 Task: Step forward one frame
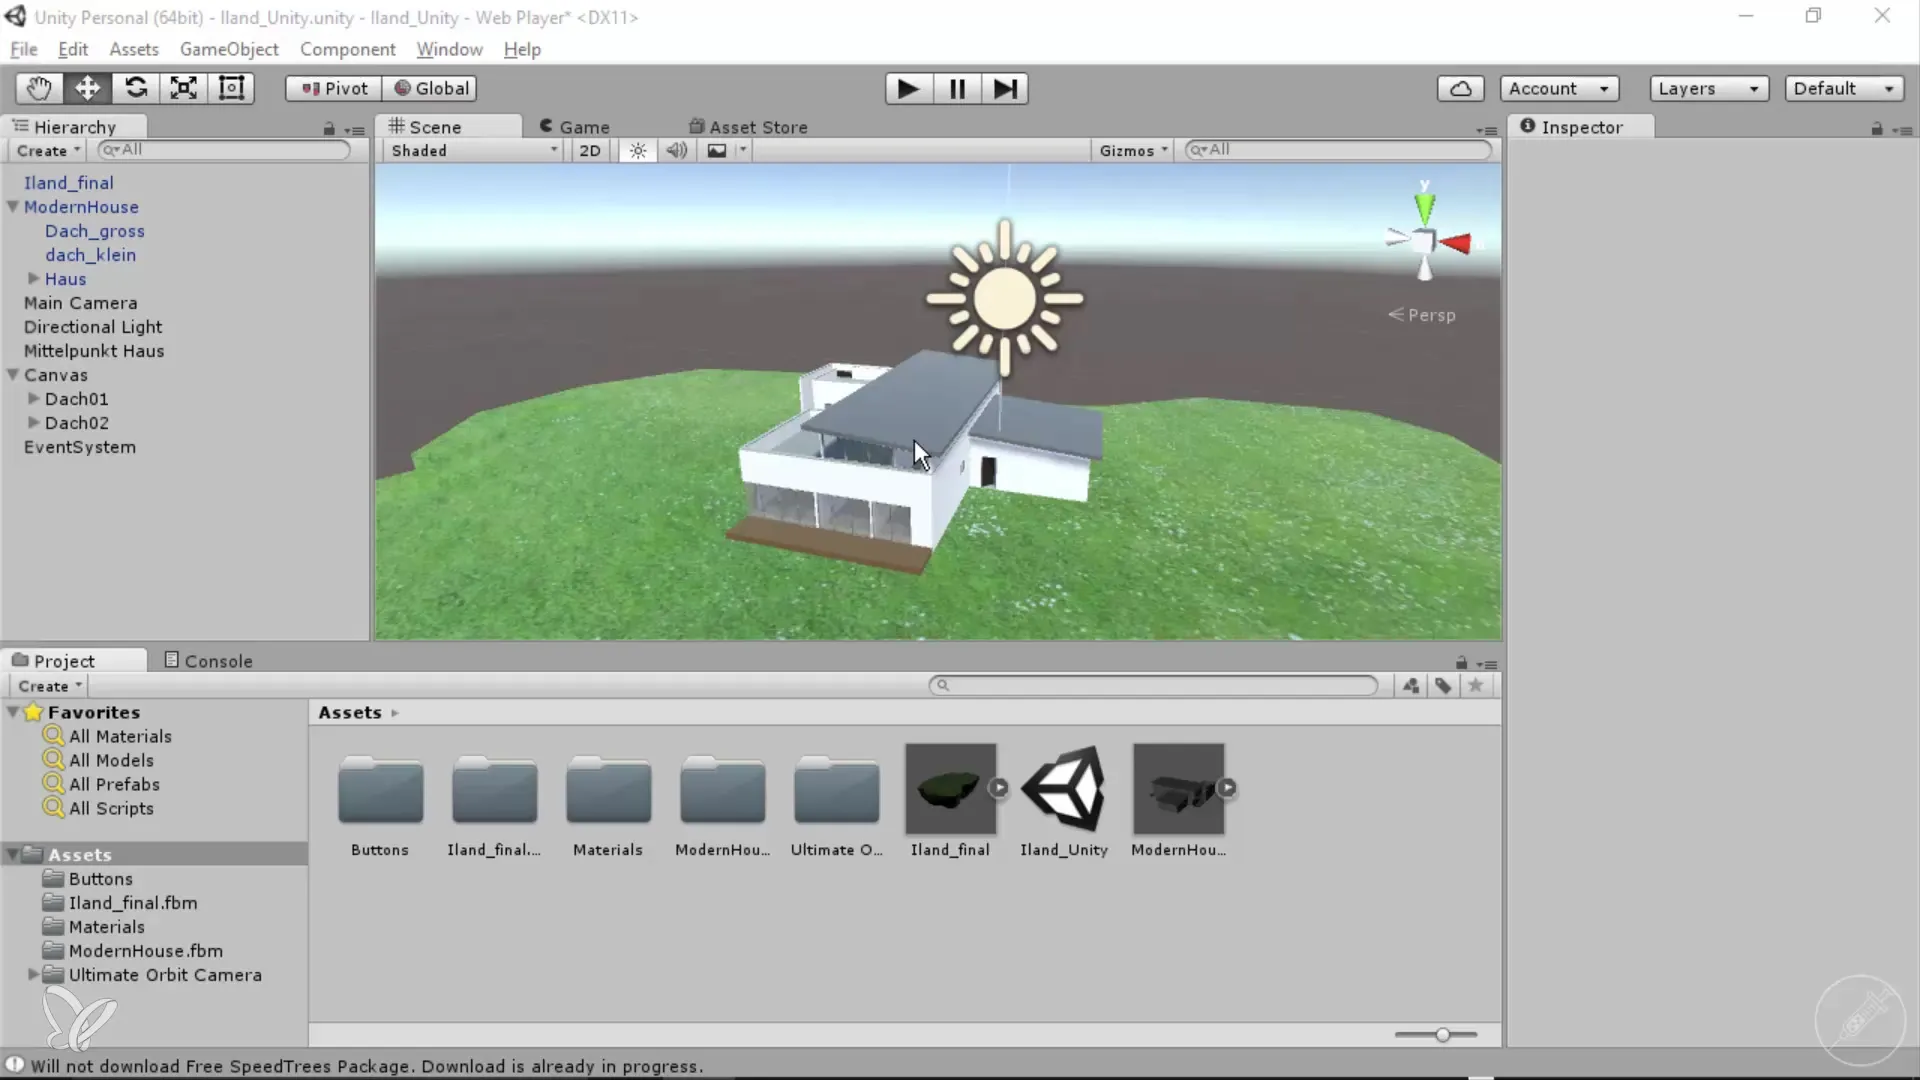(1005, 88)
